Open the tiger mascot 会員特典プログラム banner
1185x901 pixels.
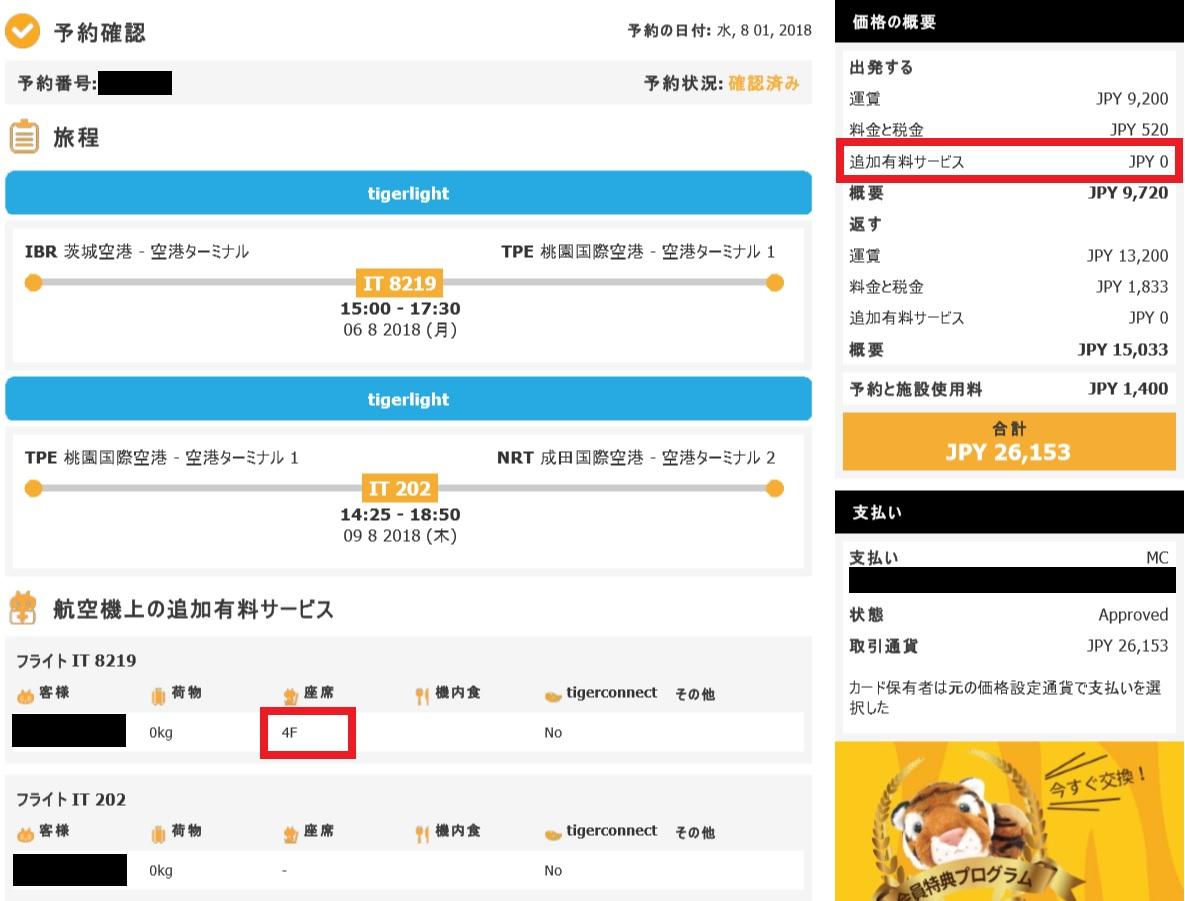1008,820
